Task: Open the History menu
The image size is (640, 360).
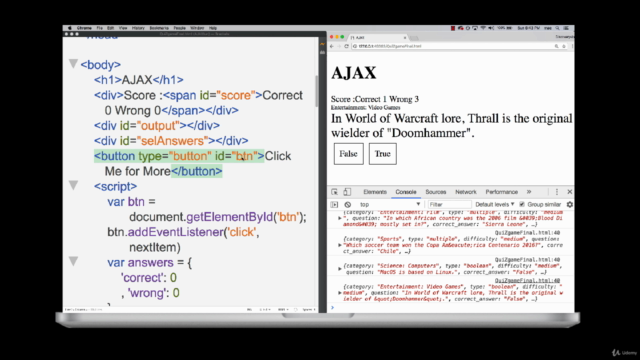Action: 138,28
